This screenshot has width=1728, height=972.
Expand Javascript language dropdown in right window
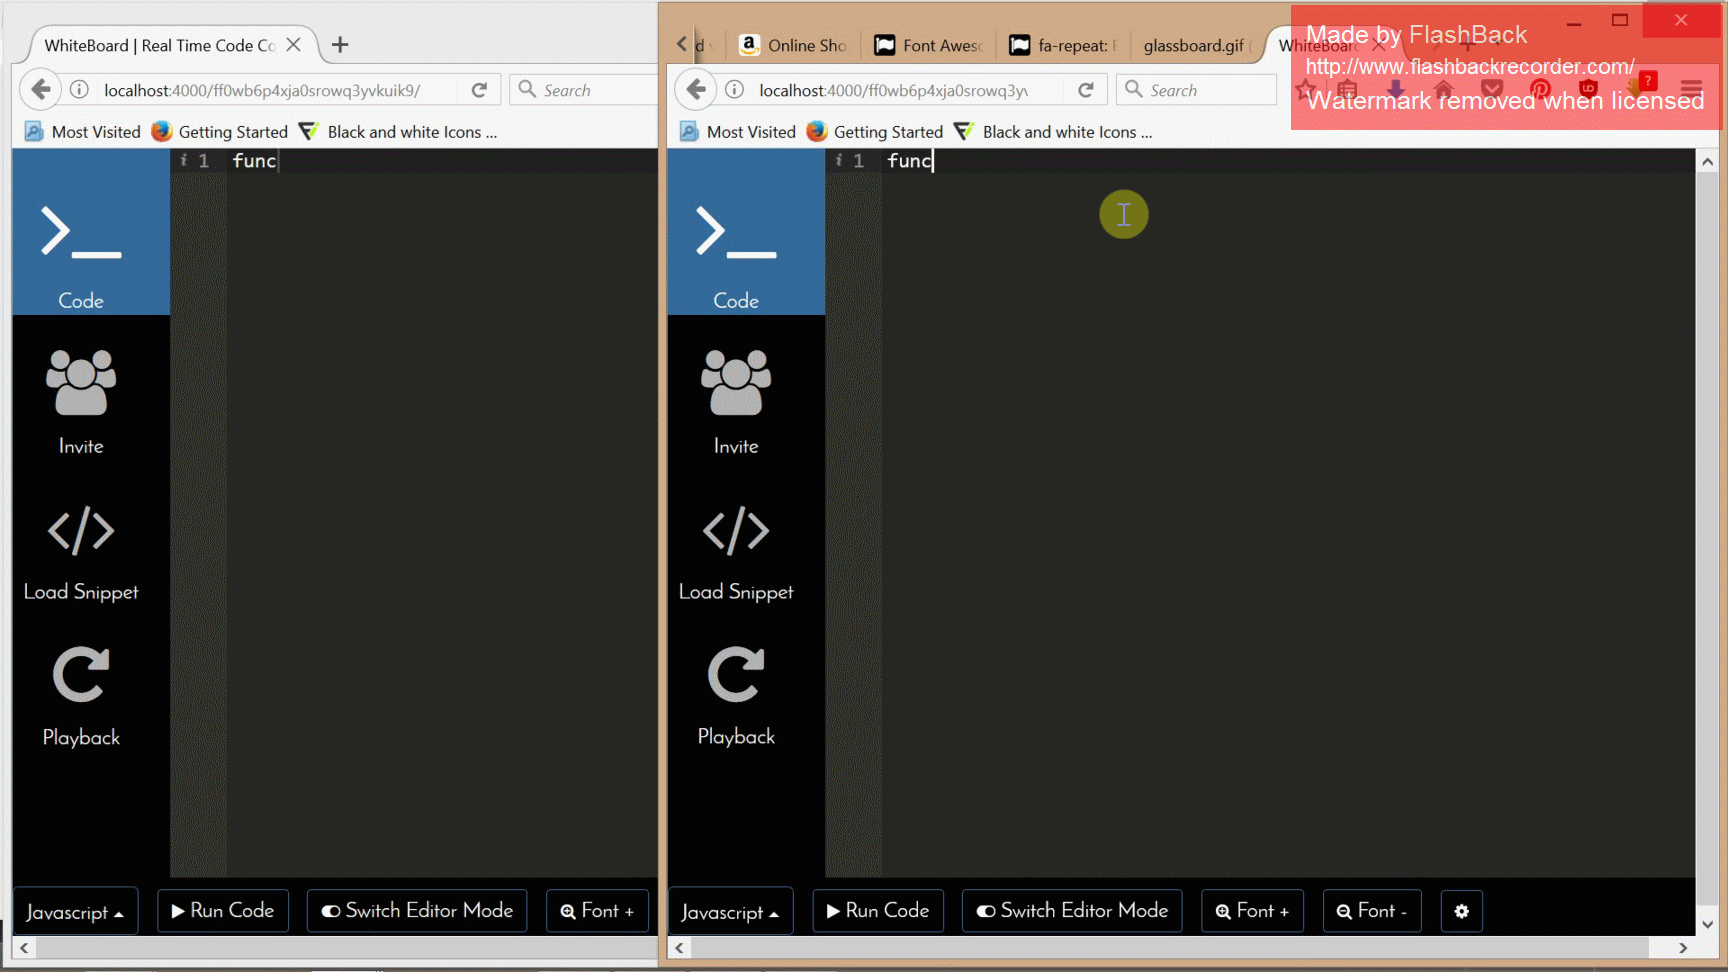point(730,912)
